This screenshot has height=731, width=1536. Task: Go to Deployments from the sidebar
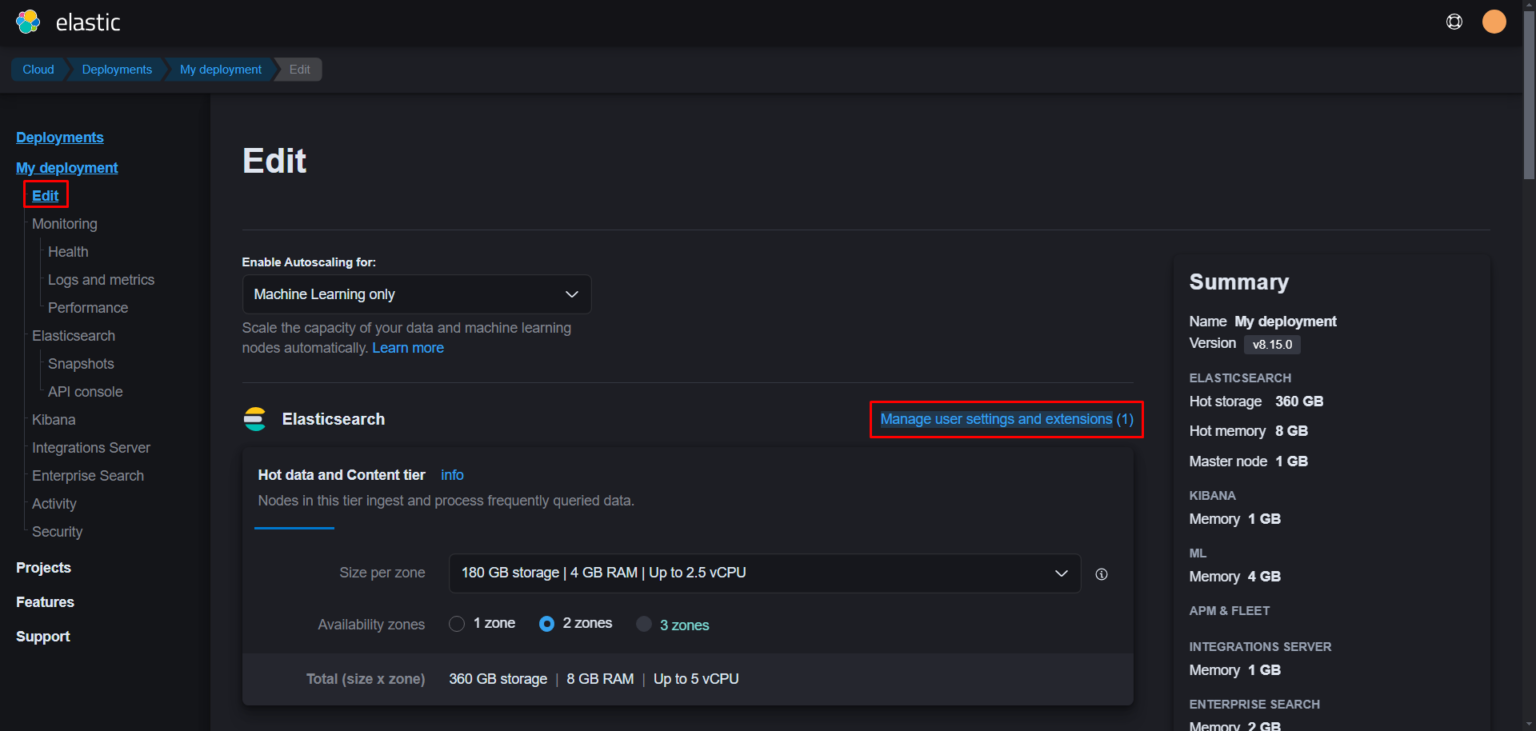[59, 137]
